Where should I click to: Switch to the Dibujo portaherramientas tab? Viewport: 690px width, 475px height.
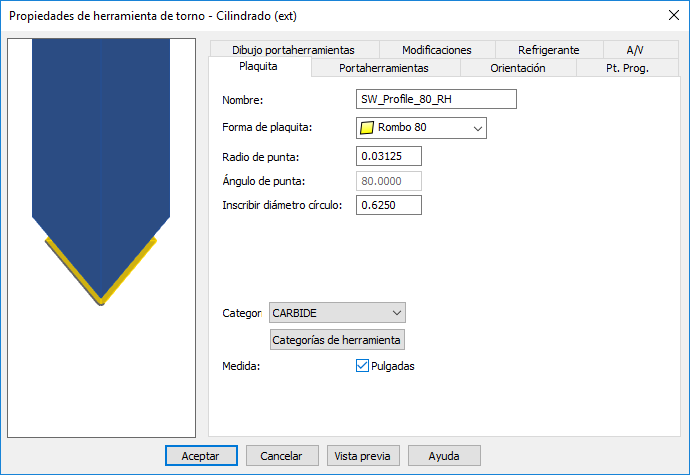tap(294, 50)
